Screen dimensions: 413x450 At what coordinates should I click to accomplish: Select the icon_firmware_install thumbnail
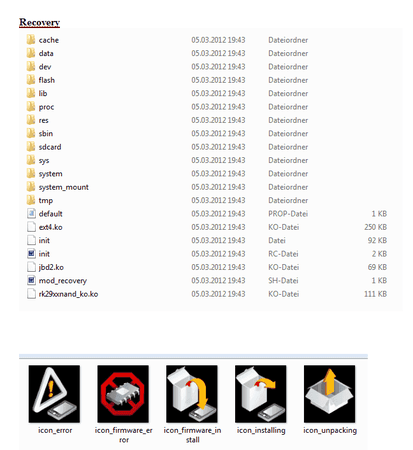coord(192,394)
